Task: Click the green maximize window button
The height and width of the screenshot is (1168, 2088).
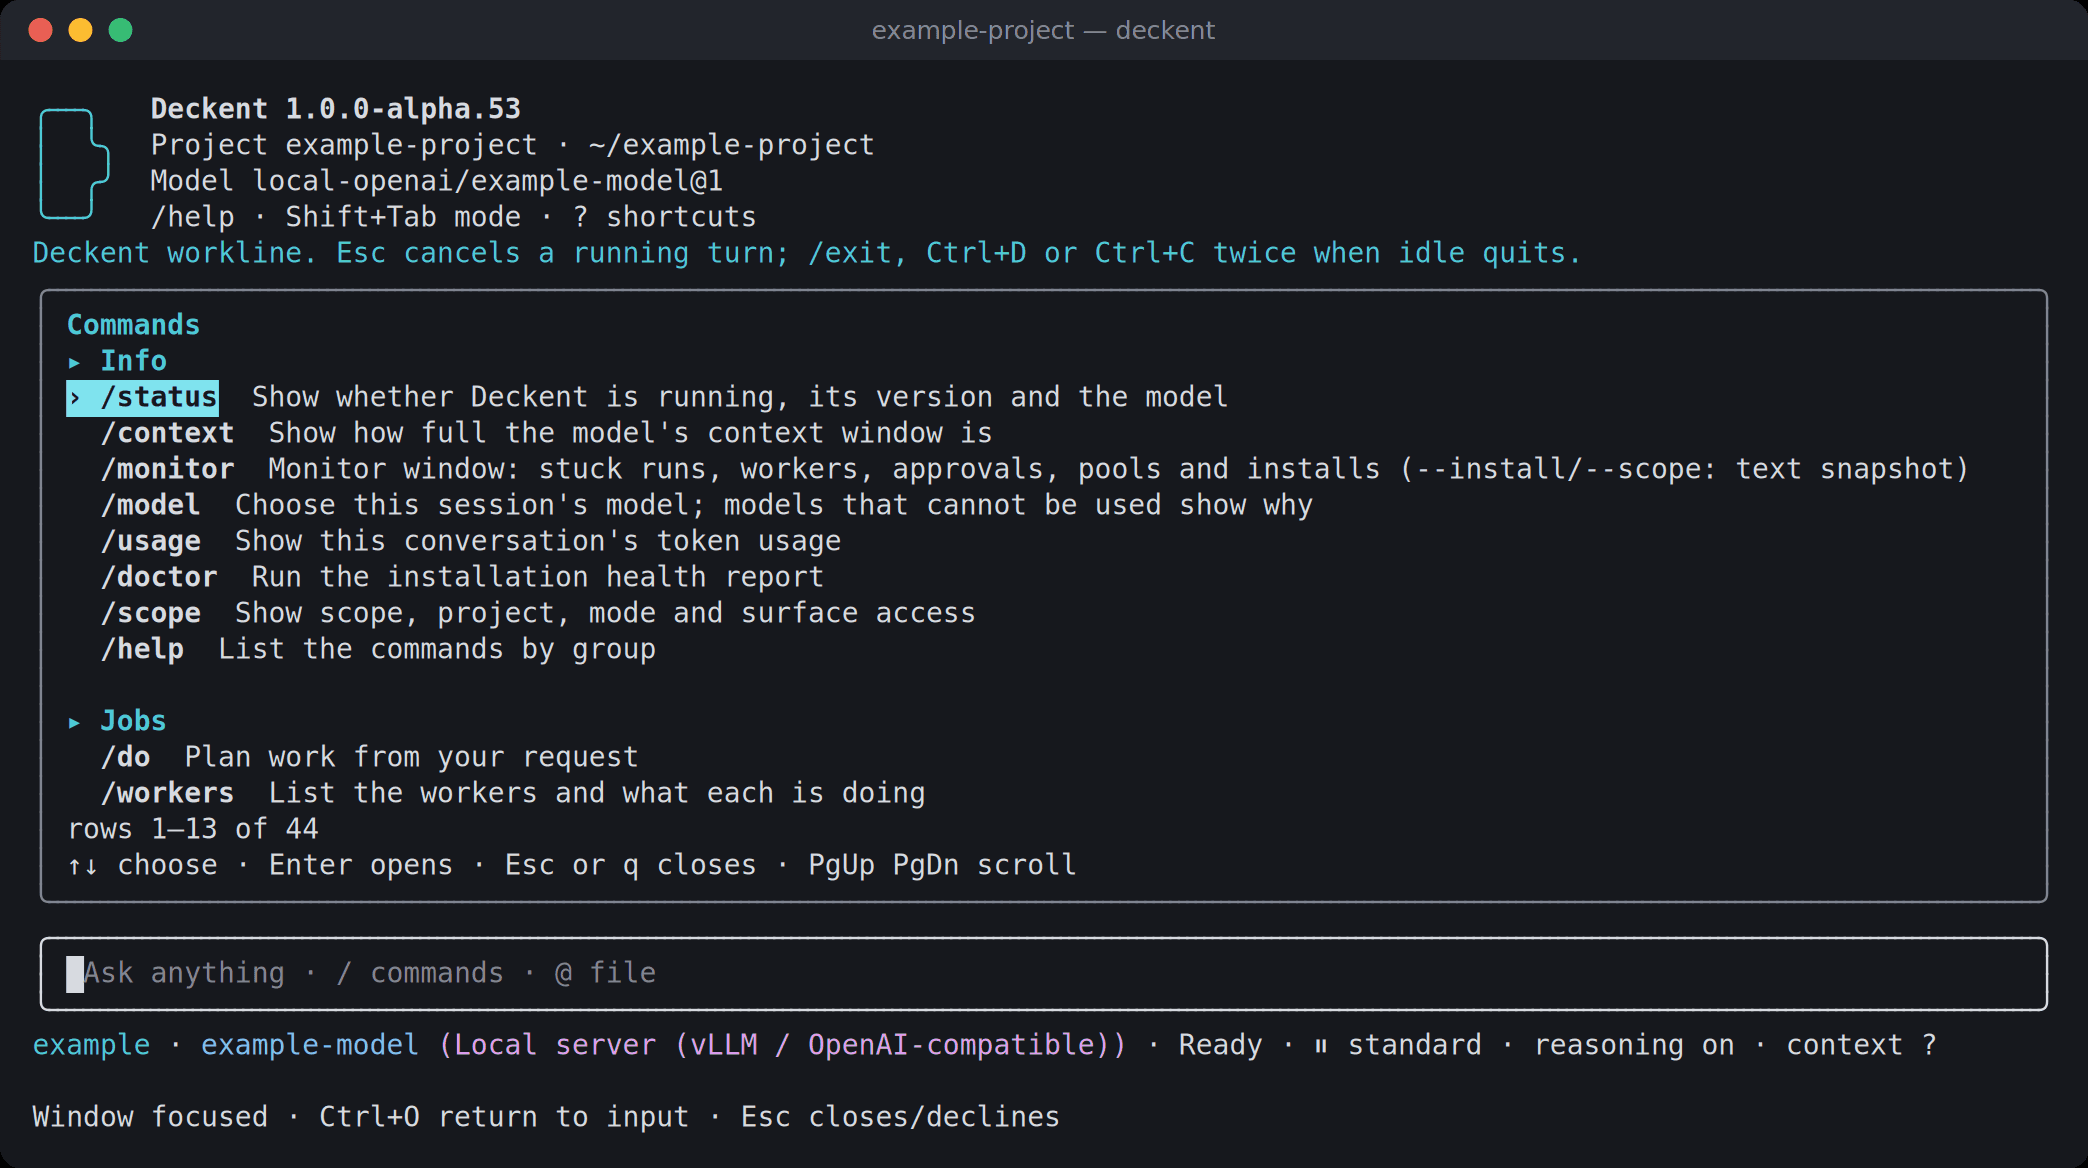Action: click(x=120, y=30)
